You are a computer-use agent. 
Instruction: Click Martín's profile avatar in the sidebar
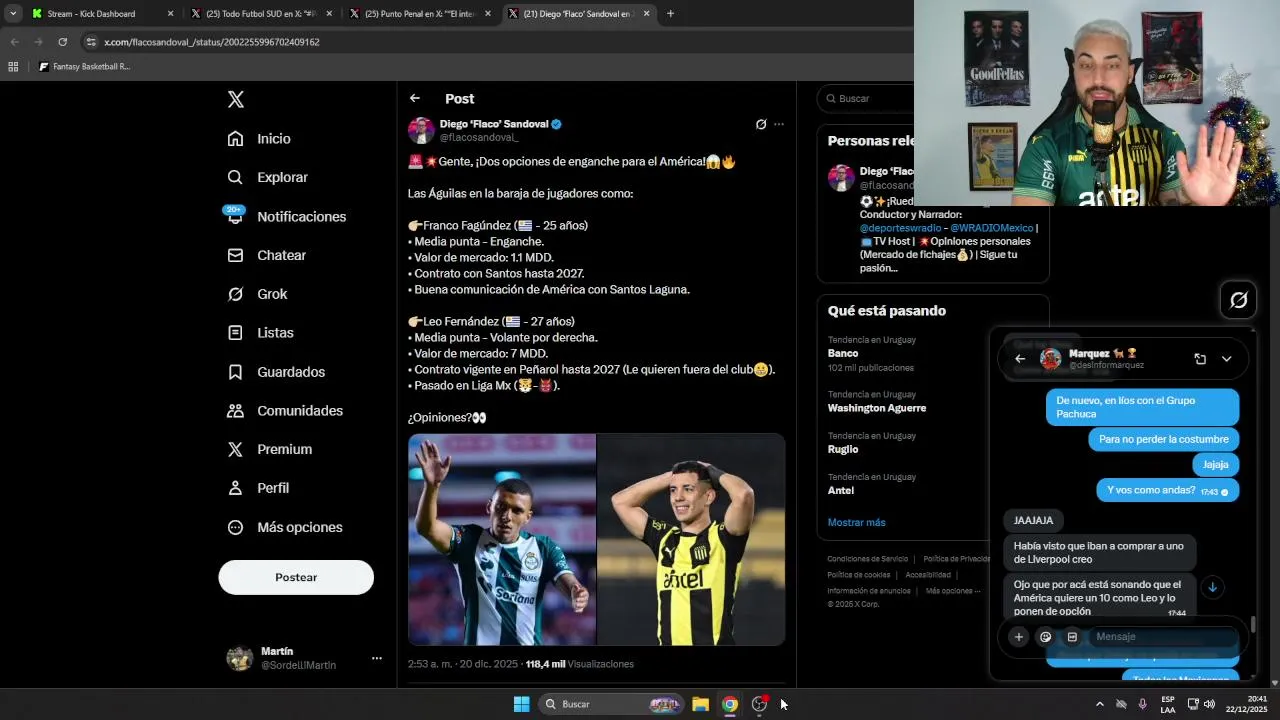[240, 658]
